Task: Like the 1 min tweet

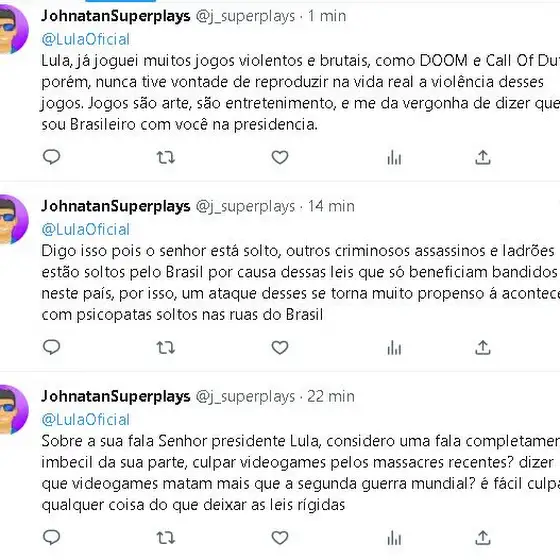Action: 280,157
